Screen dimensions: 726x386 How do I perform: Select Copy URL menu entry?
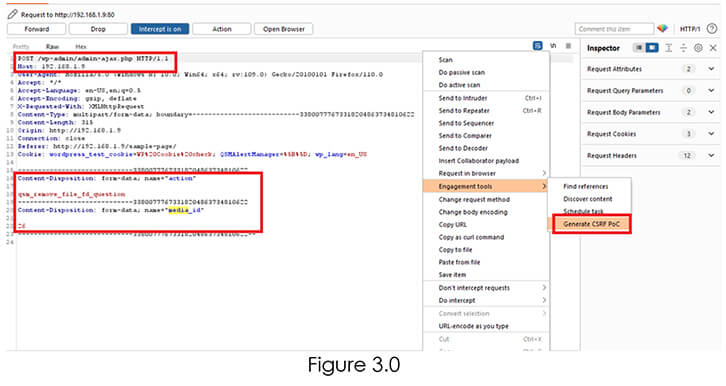tap(486, 224)
